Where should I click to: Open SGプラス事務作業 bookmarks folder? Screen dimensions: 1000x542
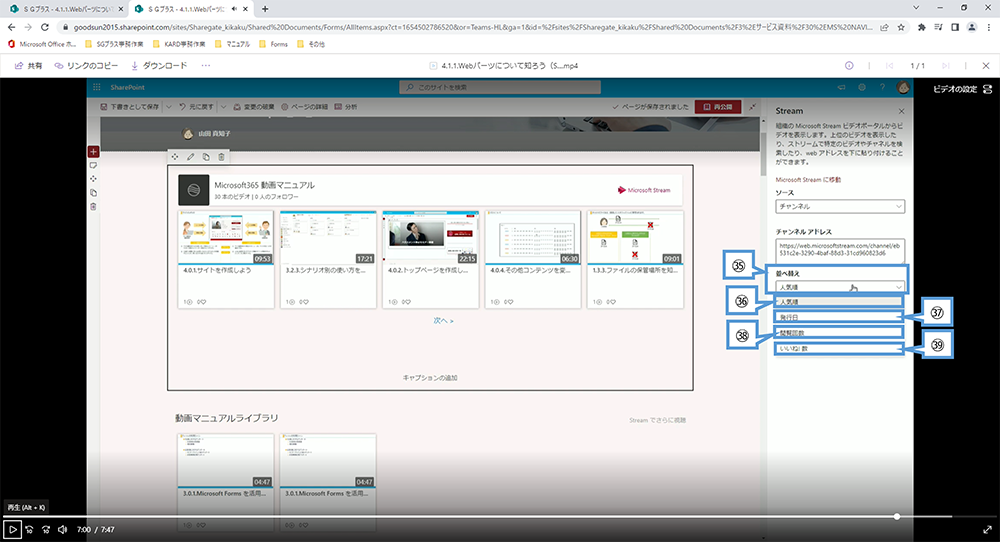114,44
